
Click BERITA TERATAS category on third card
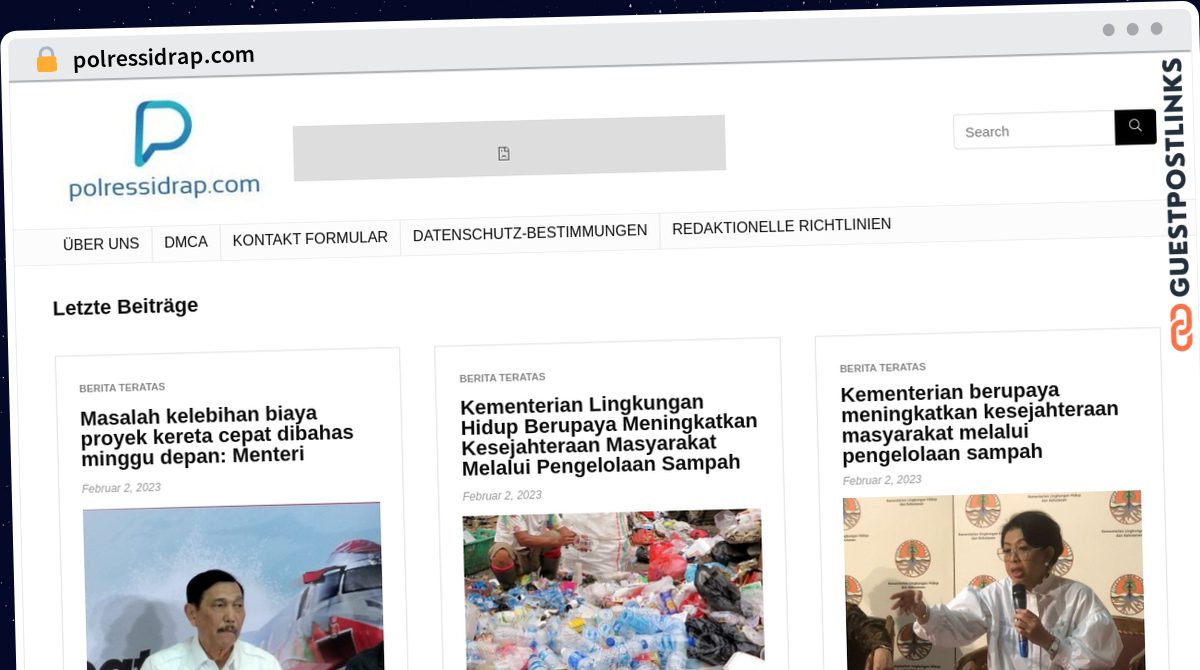[x=883, y=368]
